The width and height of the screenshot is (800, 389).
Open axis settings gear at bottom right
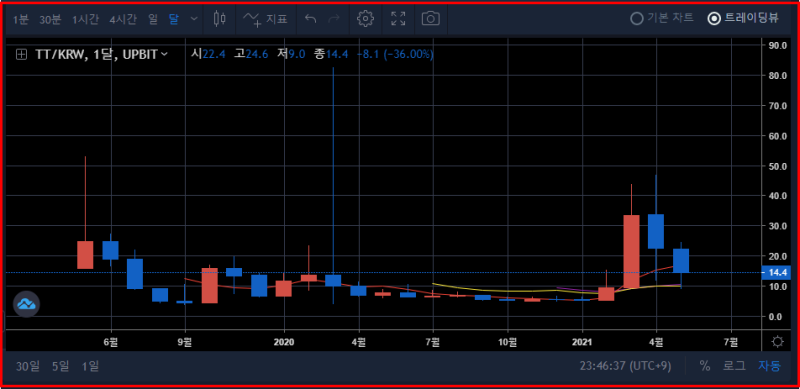[x=778, y=342]
